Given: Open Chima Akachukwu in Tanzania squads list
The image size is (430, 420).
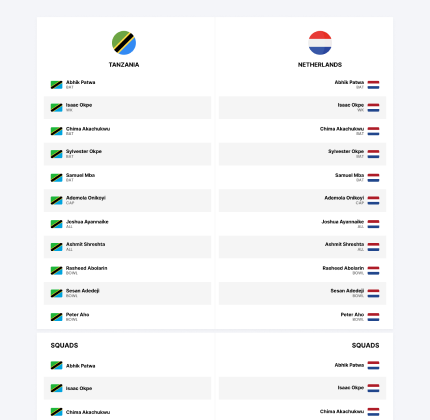Looking at the screenshot, I should coord(88,412).
